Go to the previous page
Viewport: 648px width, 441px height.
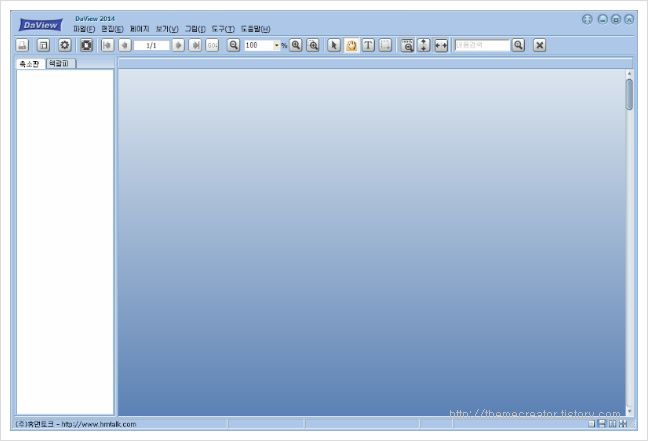(125, 45)
